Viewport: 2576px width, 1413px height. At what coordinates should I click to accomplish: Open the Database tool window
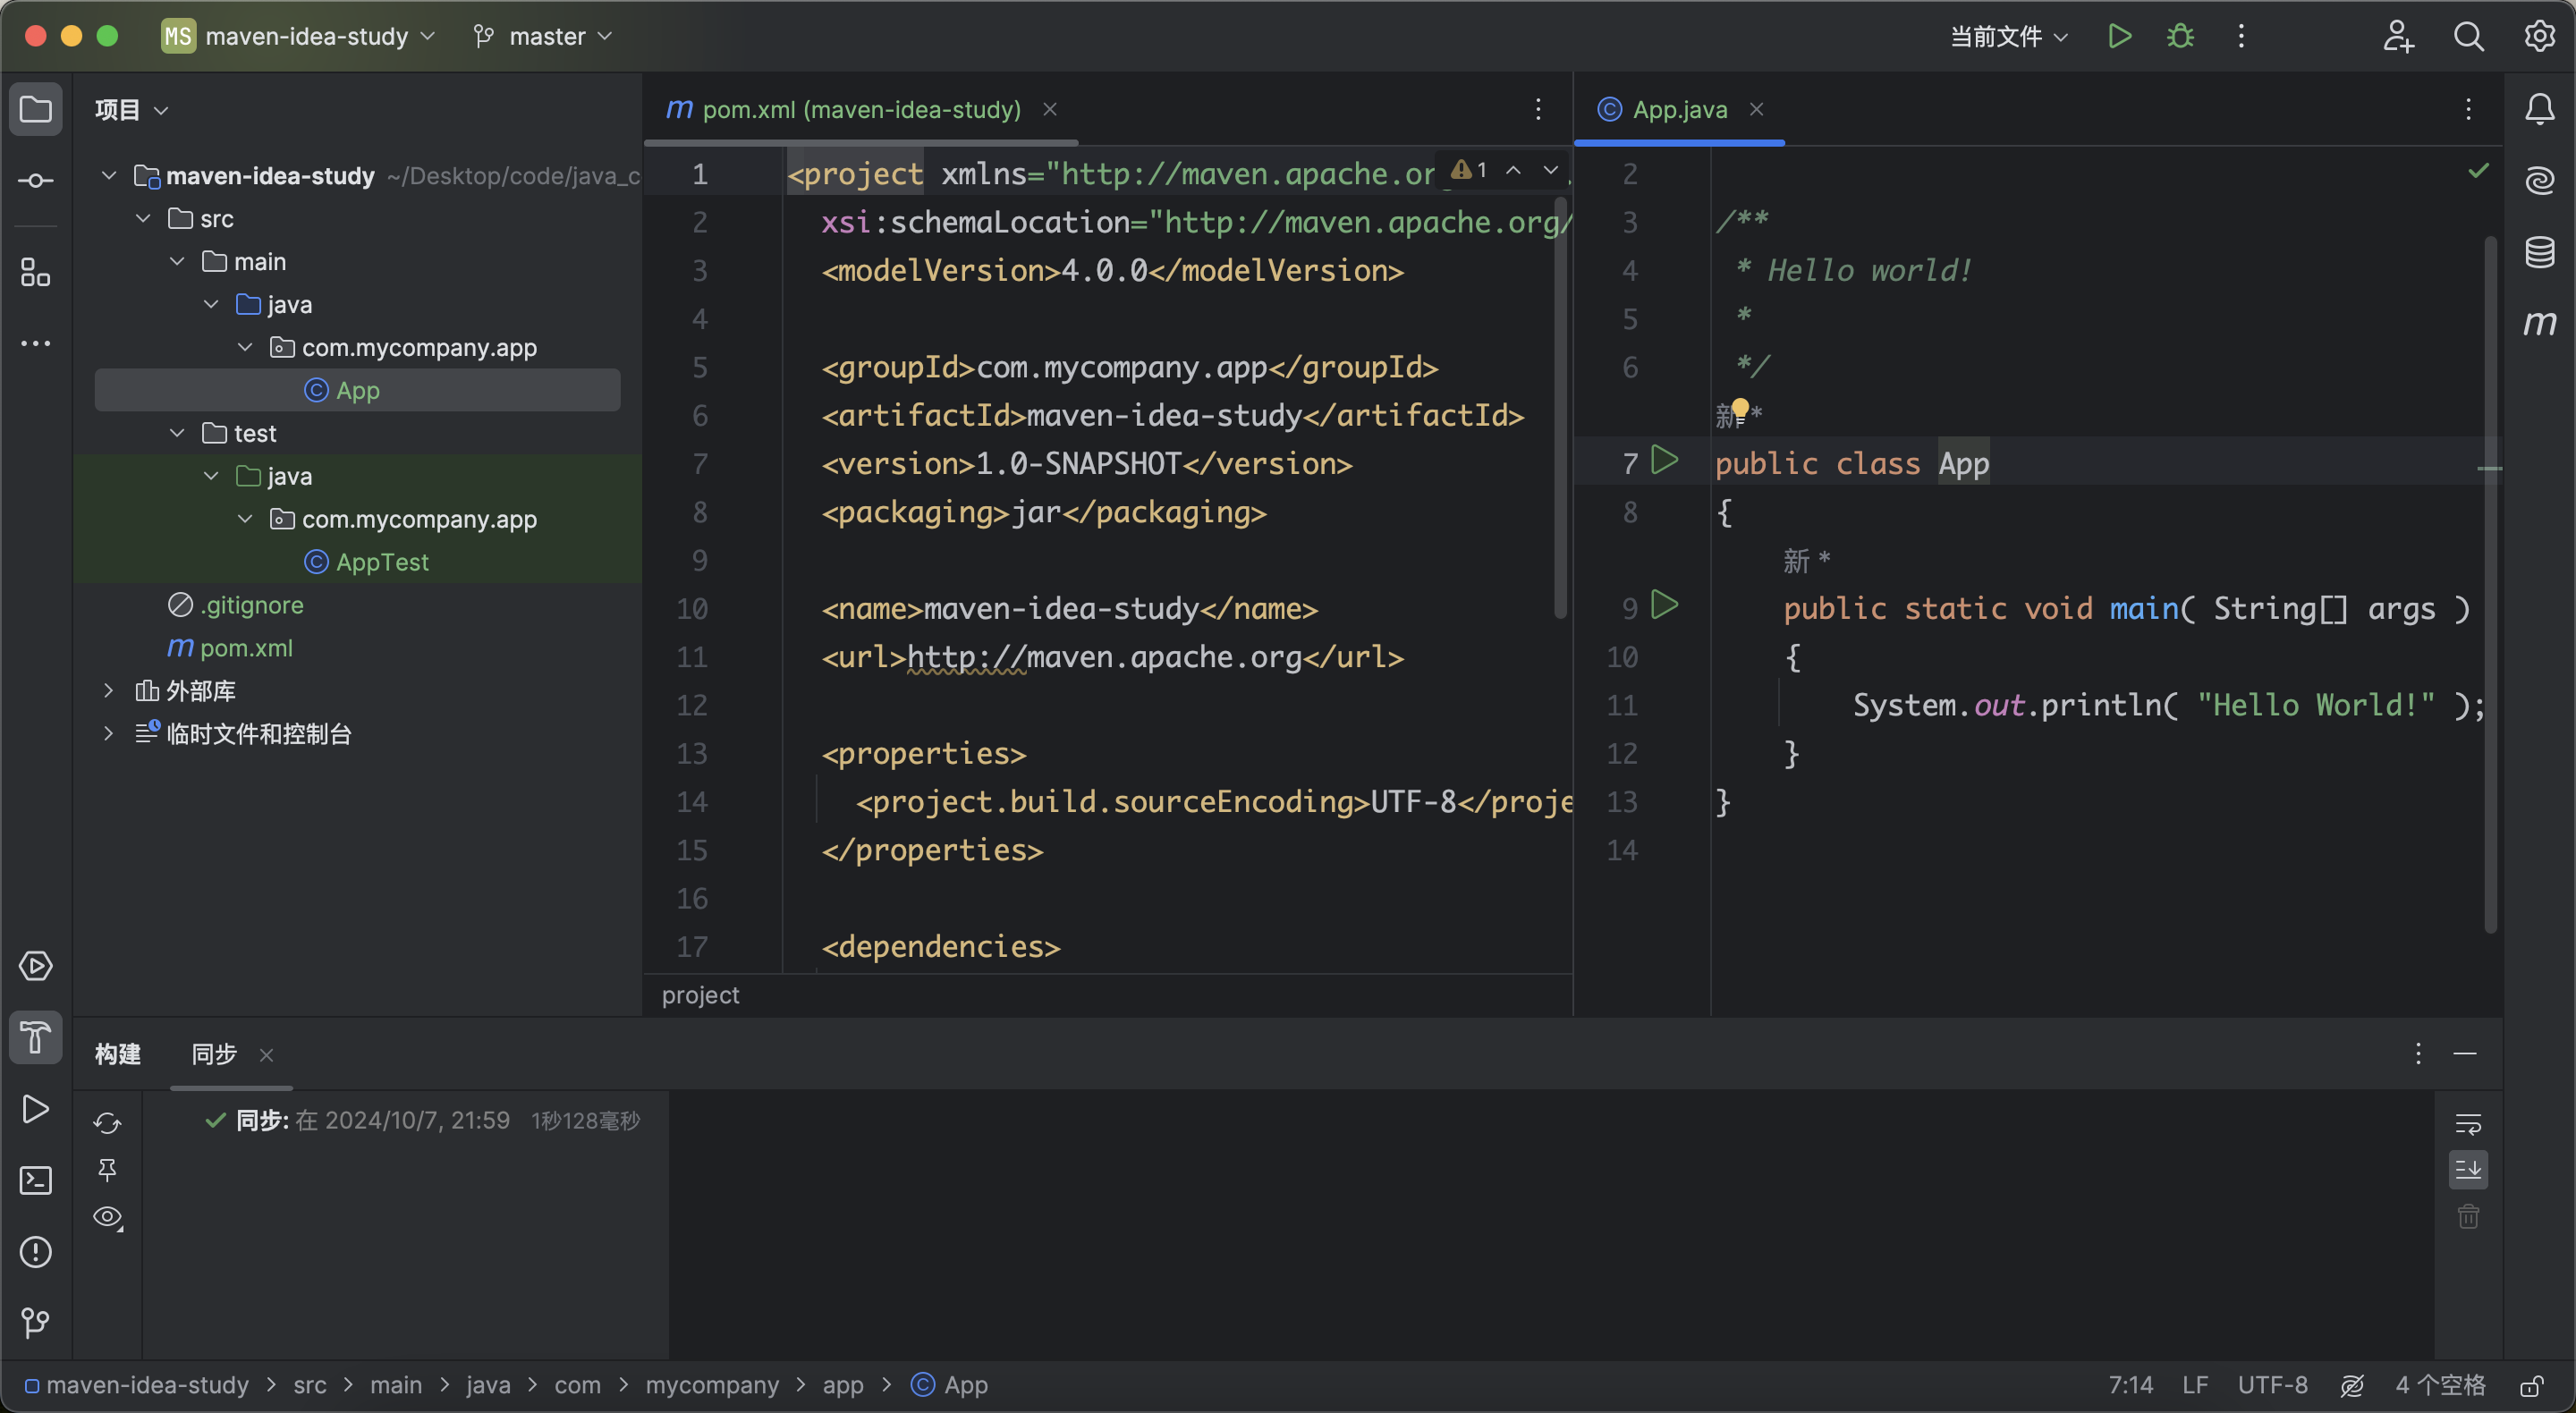point(2539,252)
